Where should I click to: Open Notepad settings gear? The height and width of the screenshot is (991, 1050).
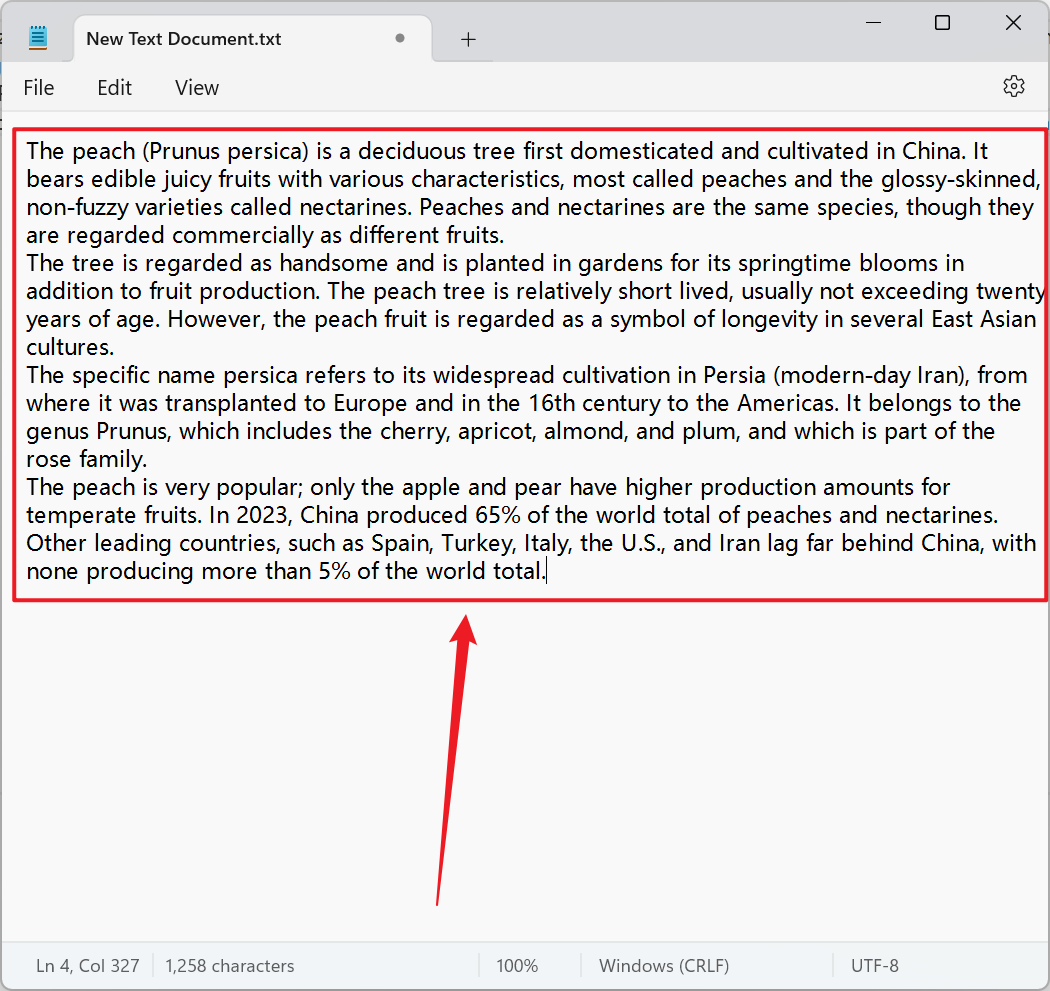pyautogui.click(x=1013, y=86)
